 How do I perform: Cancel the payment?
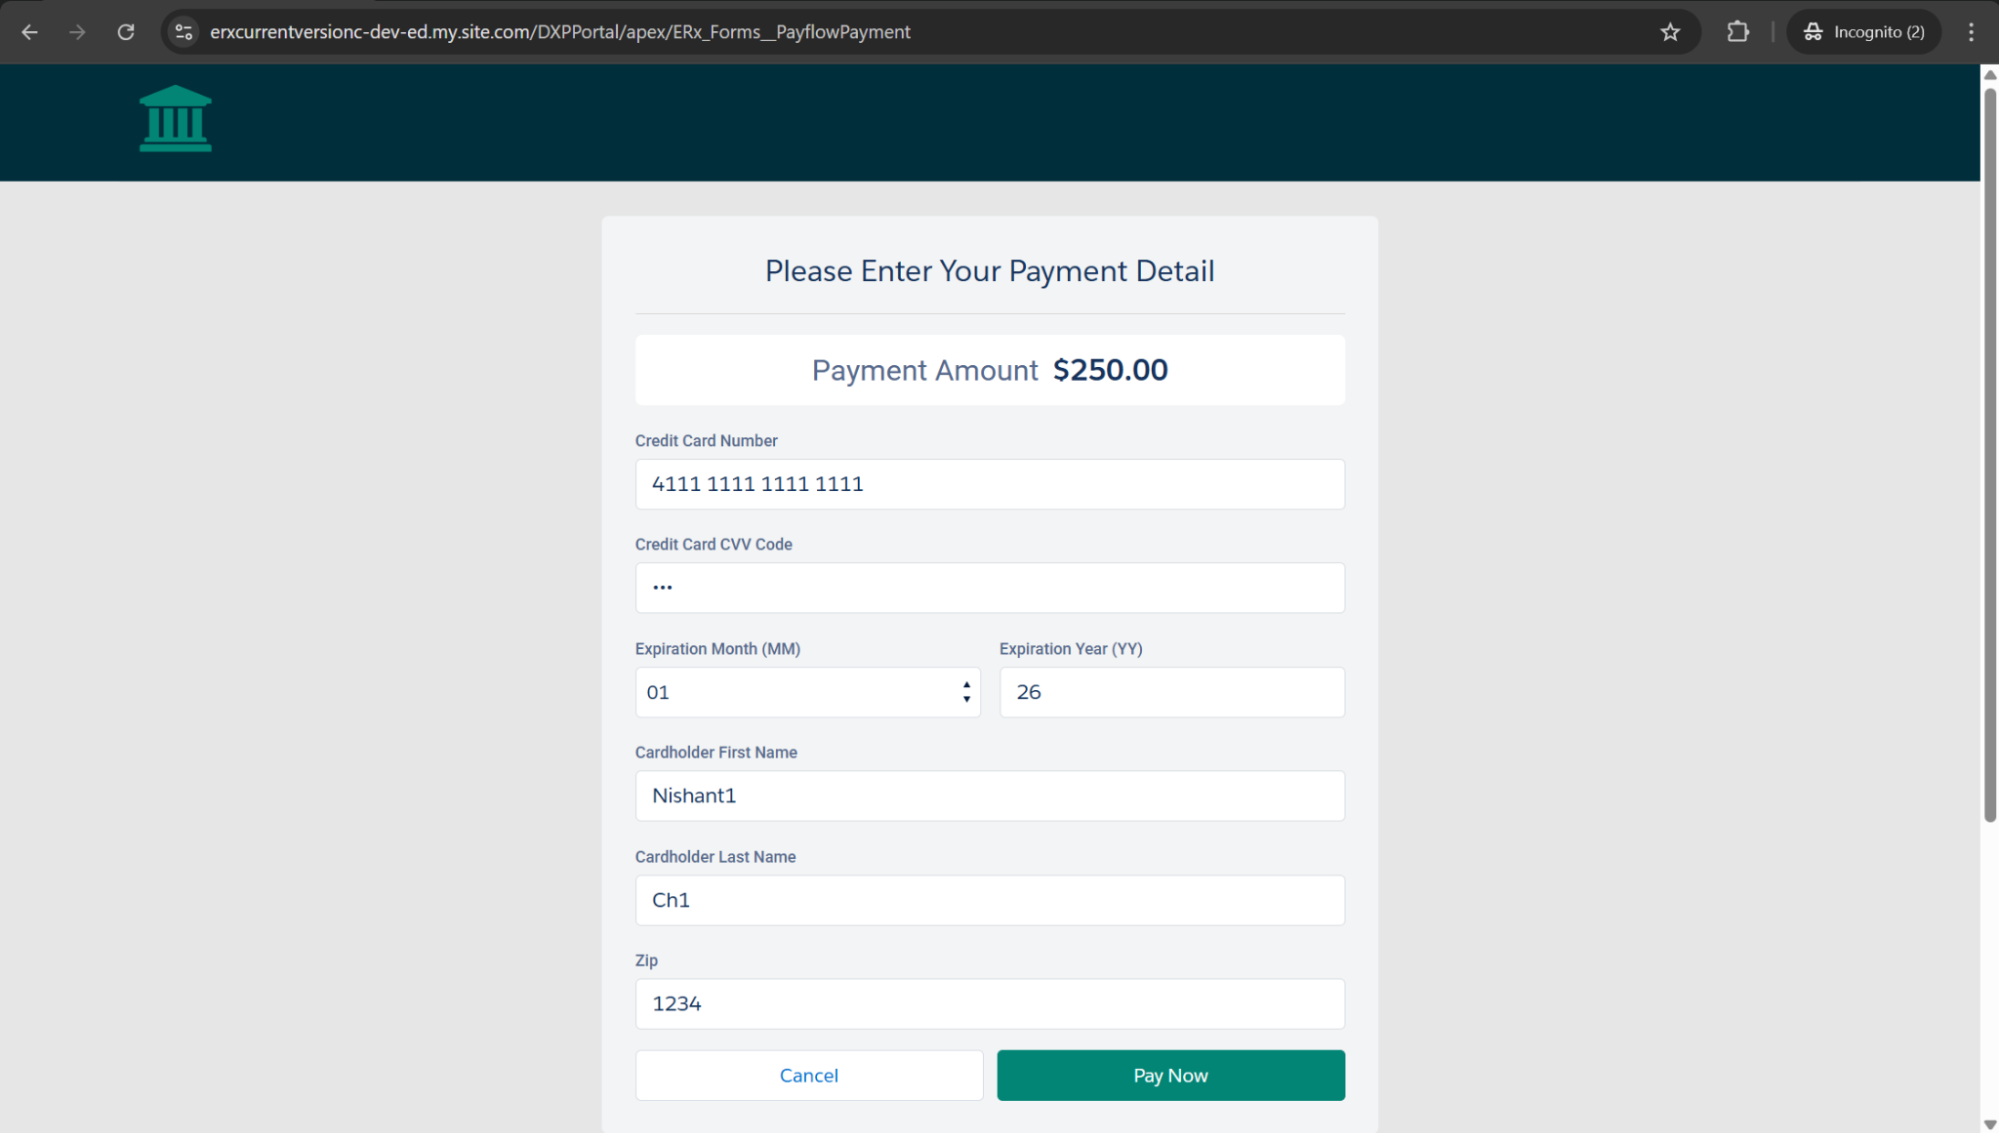[x=808, y=1075]
